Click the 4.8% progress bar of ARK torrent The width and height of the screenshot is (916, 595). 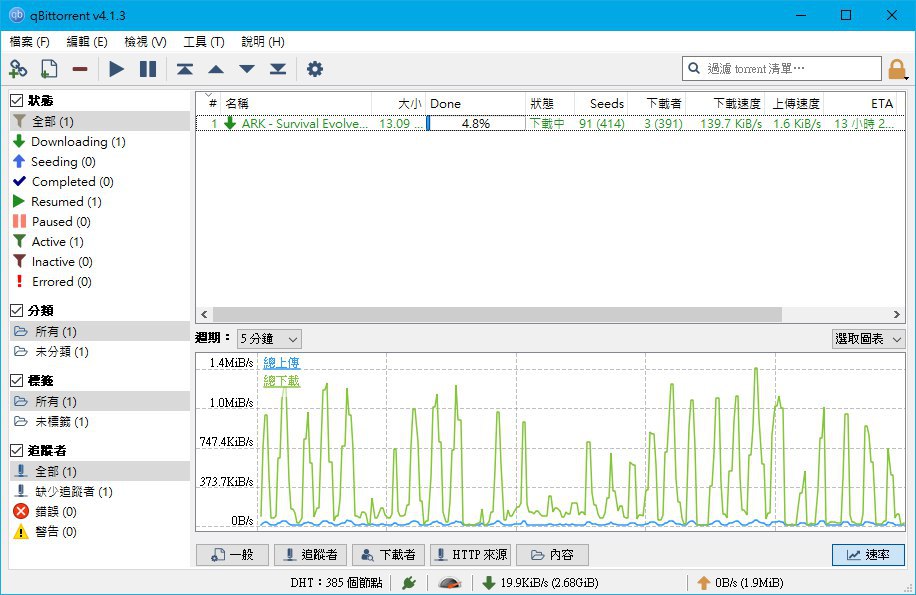click(x=476, y=123)
